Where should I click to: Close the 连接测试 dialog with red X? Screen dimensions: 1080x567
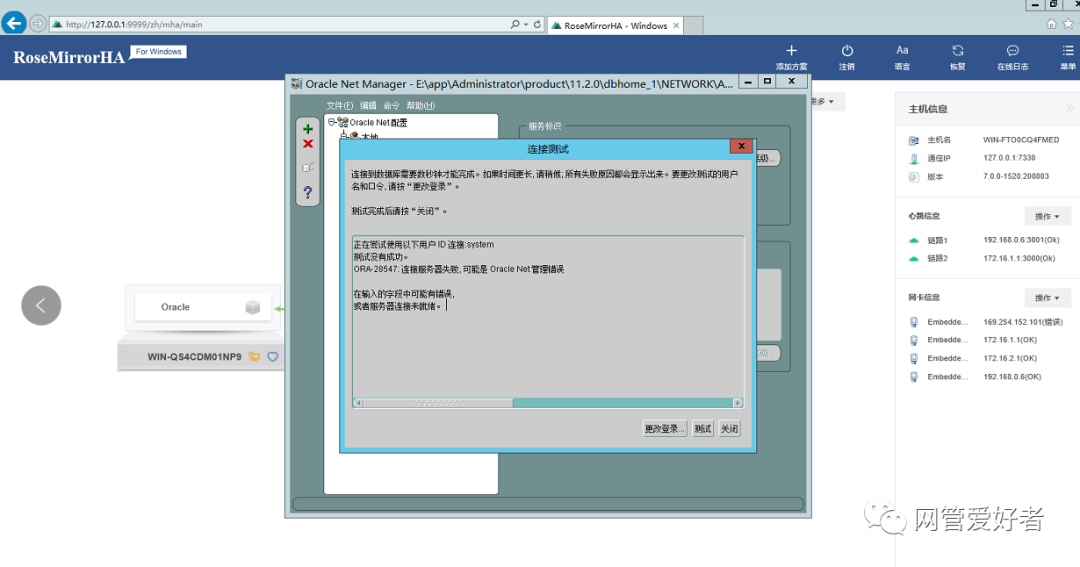click(741, 146)
